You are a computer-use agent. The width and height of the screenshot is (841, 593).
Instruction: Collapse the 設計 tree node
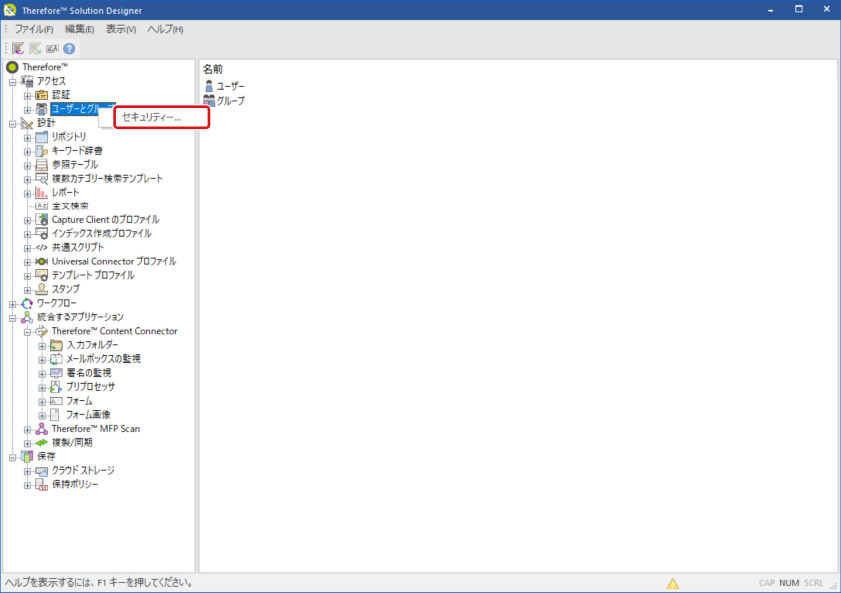(13, 123)
